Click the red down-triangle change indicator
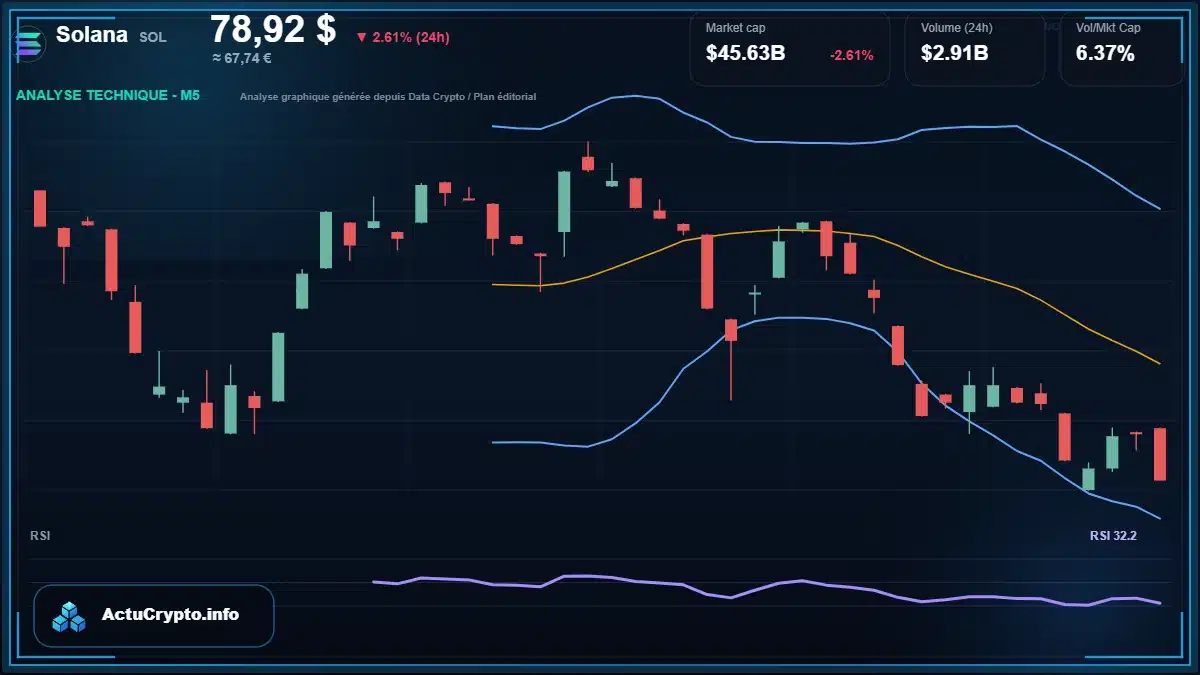The height and width of the screenshot is (675, 1200). [361, 38]
